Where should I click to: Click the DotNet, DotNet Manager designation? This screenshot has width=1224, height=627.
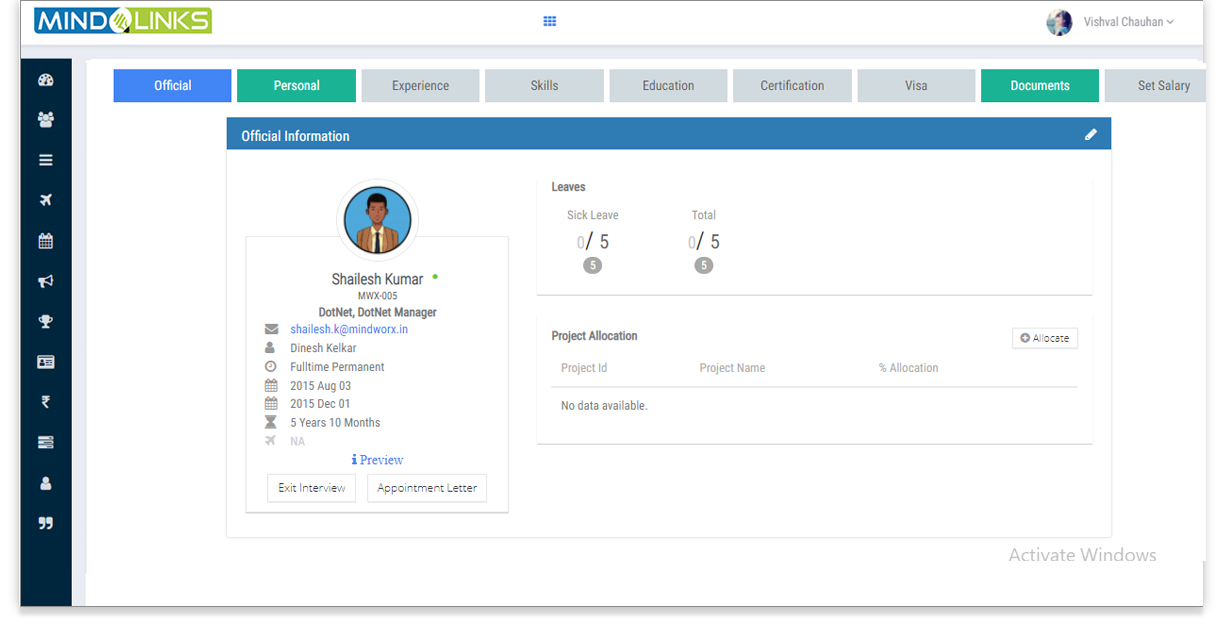(378, 312)
